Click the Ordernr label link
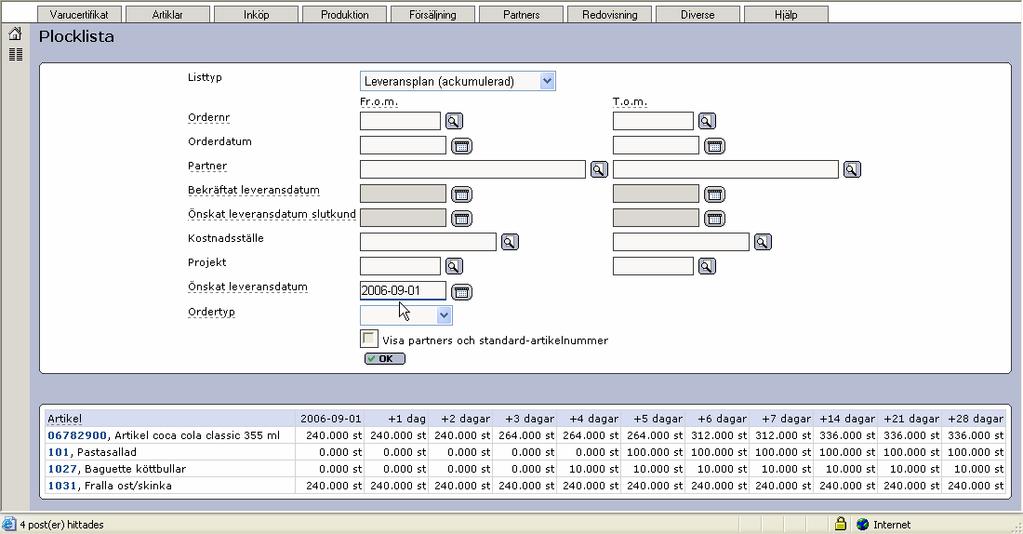Viewport: 1023px width, 534px height. (209, 118)
